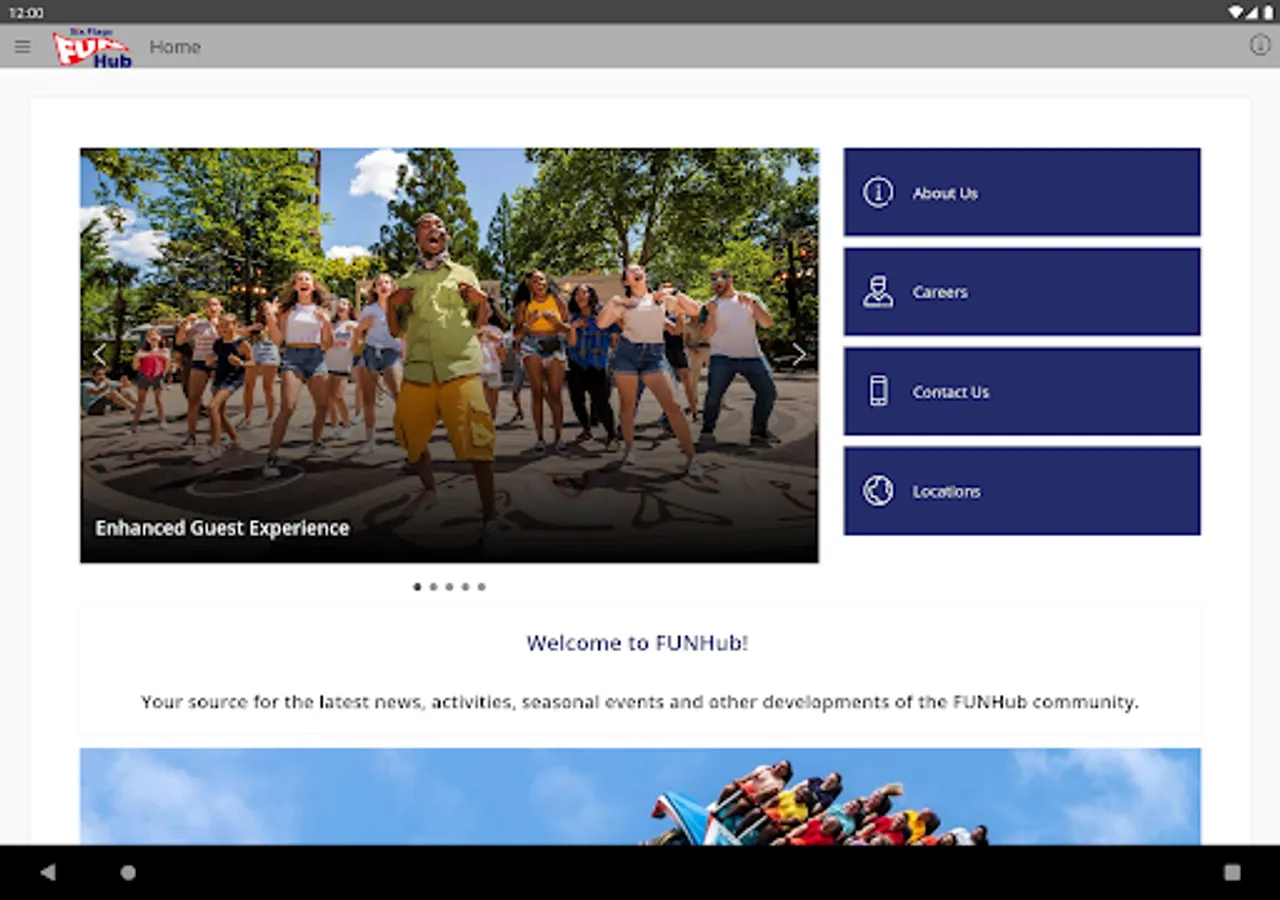Screen dimensions: 1280x900
Task: Tap the globe icon beside Locations
Action: click(878, 490)
